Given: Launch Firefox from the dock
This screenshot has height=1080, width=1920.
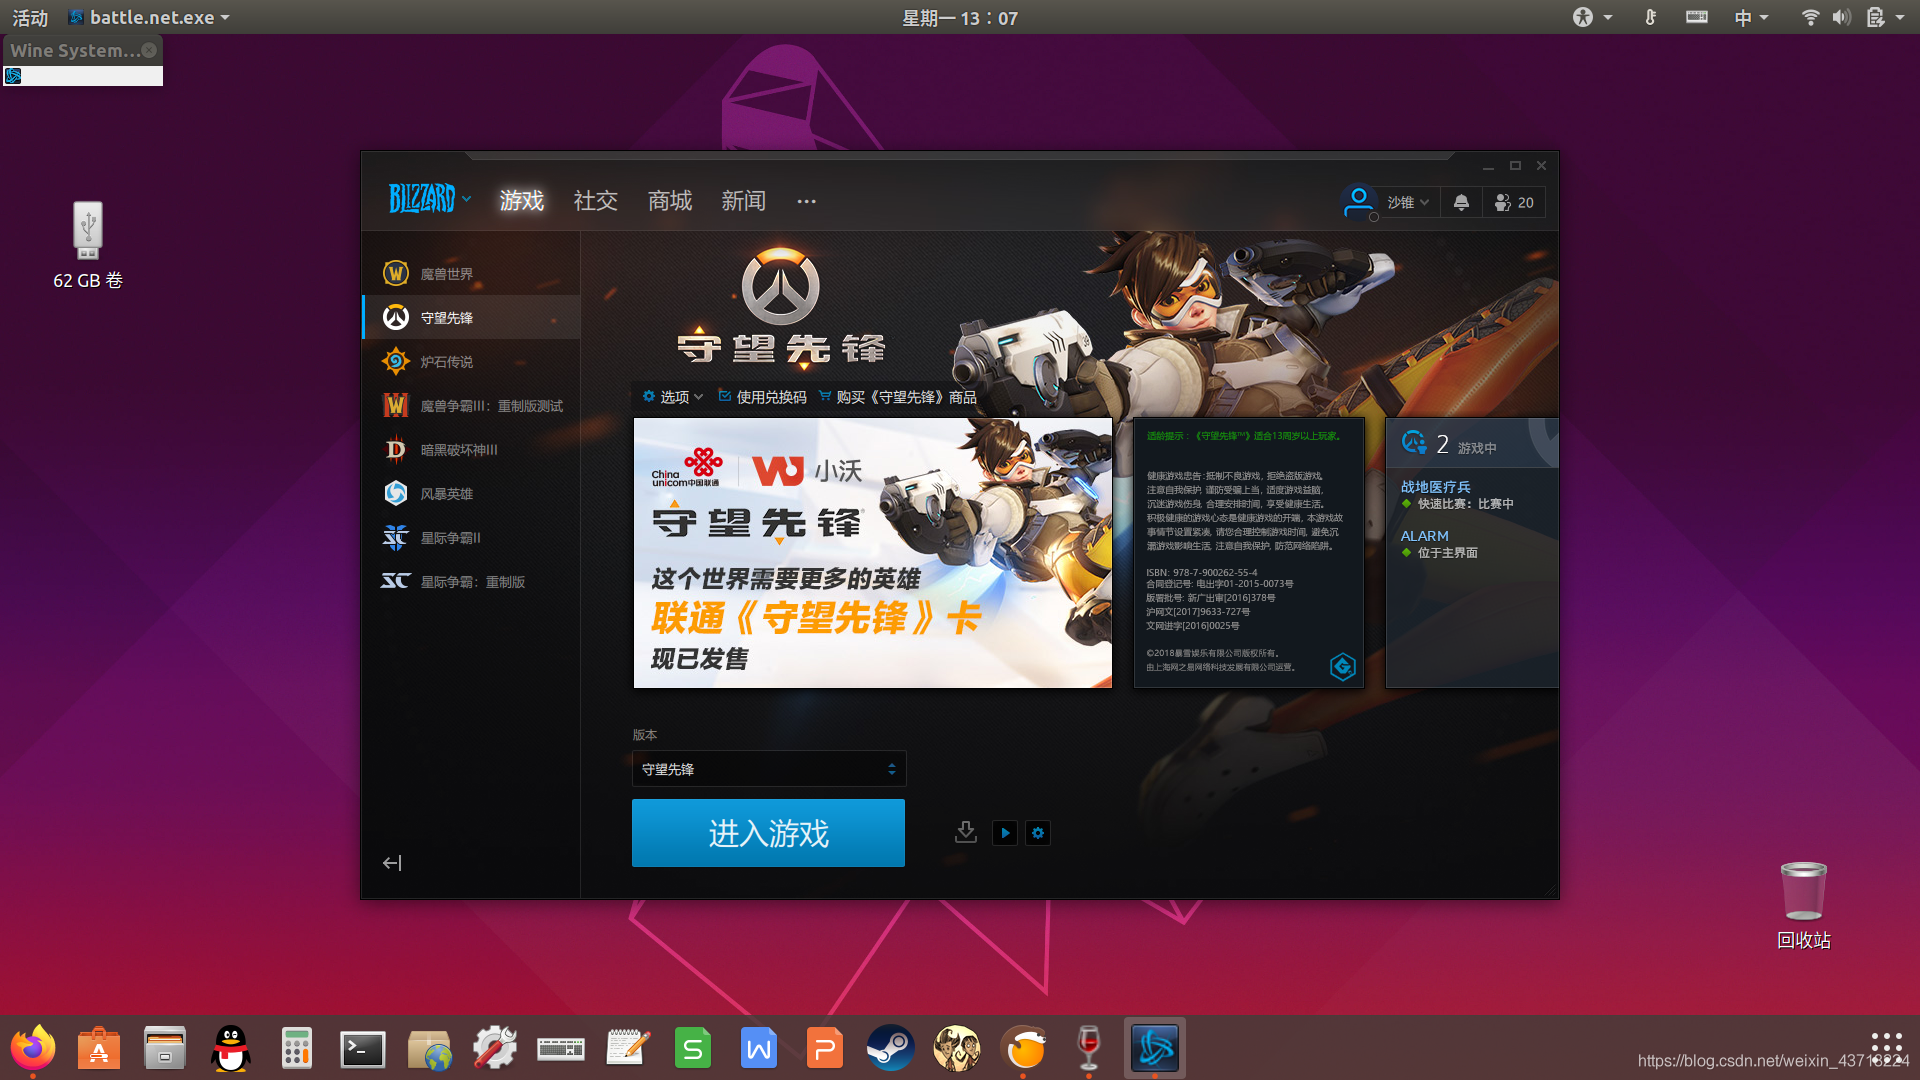Looking at the screenshot, I should pos(33,1048).
